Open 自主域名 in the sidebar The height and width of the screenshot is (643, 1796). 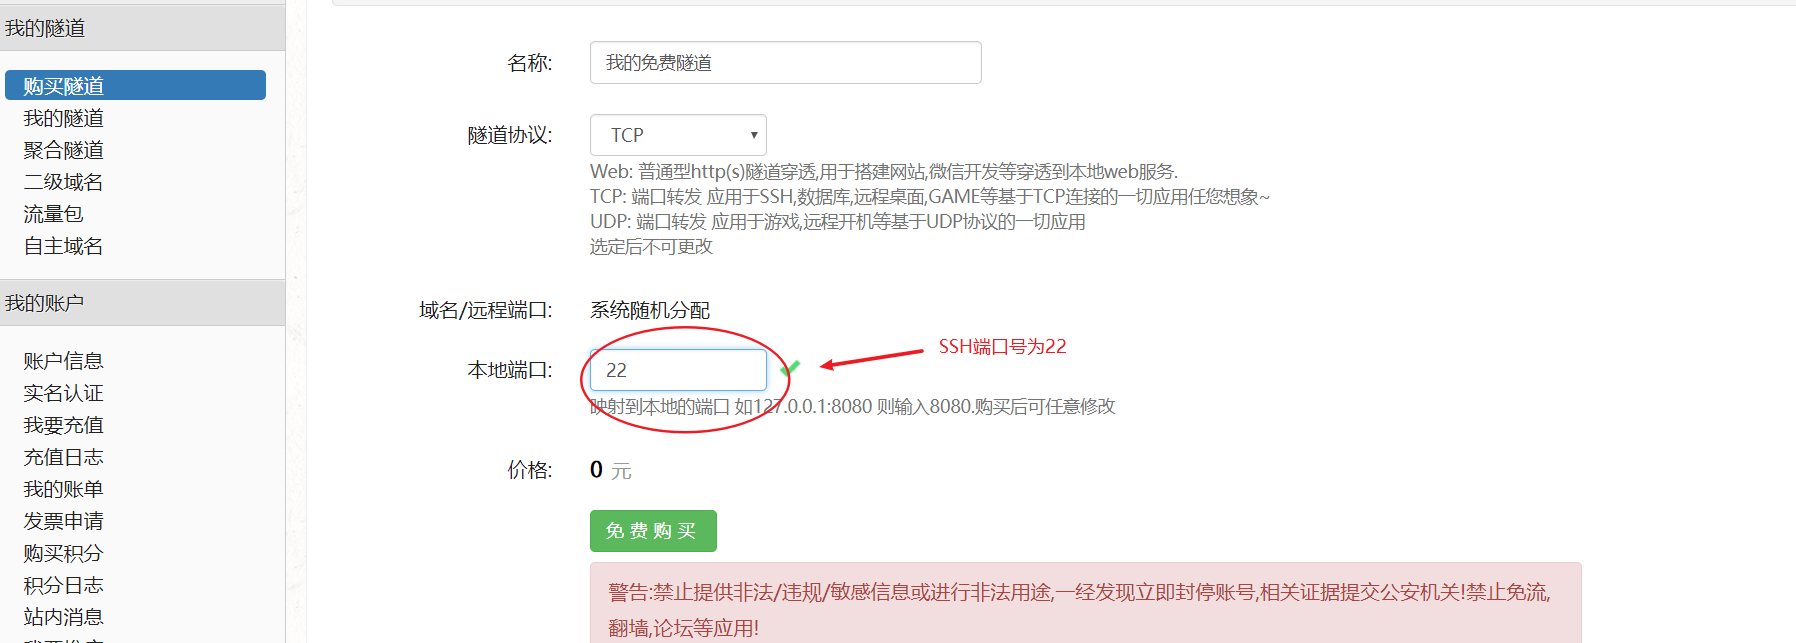point(64,246)
